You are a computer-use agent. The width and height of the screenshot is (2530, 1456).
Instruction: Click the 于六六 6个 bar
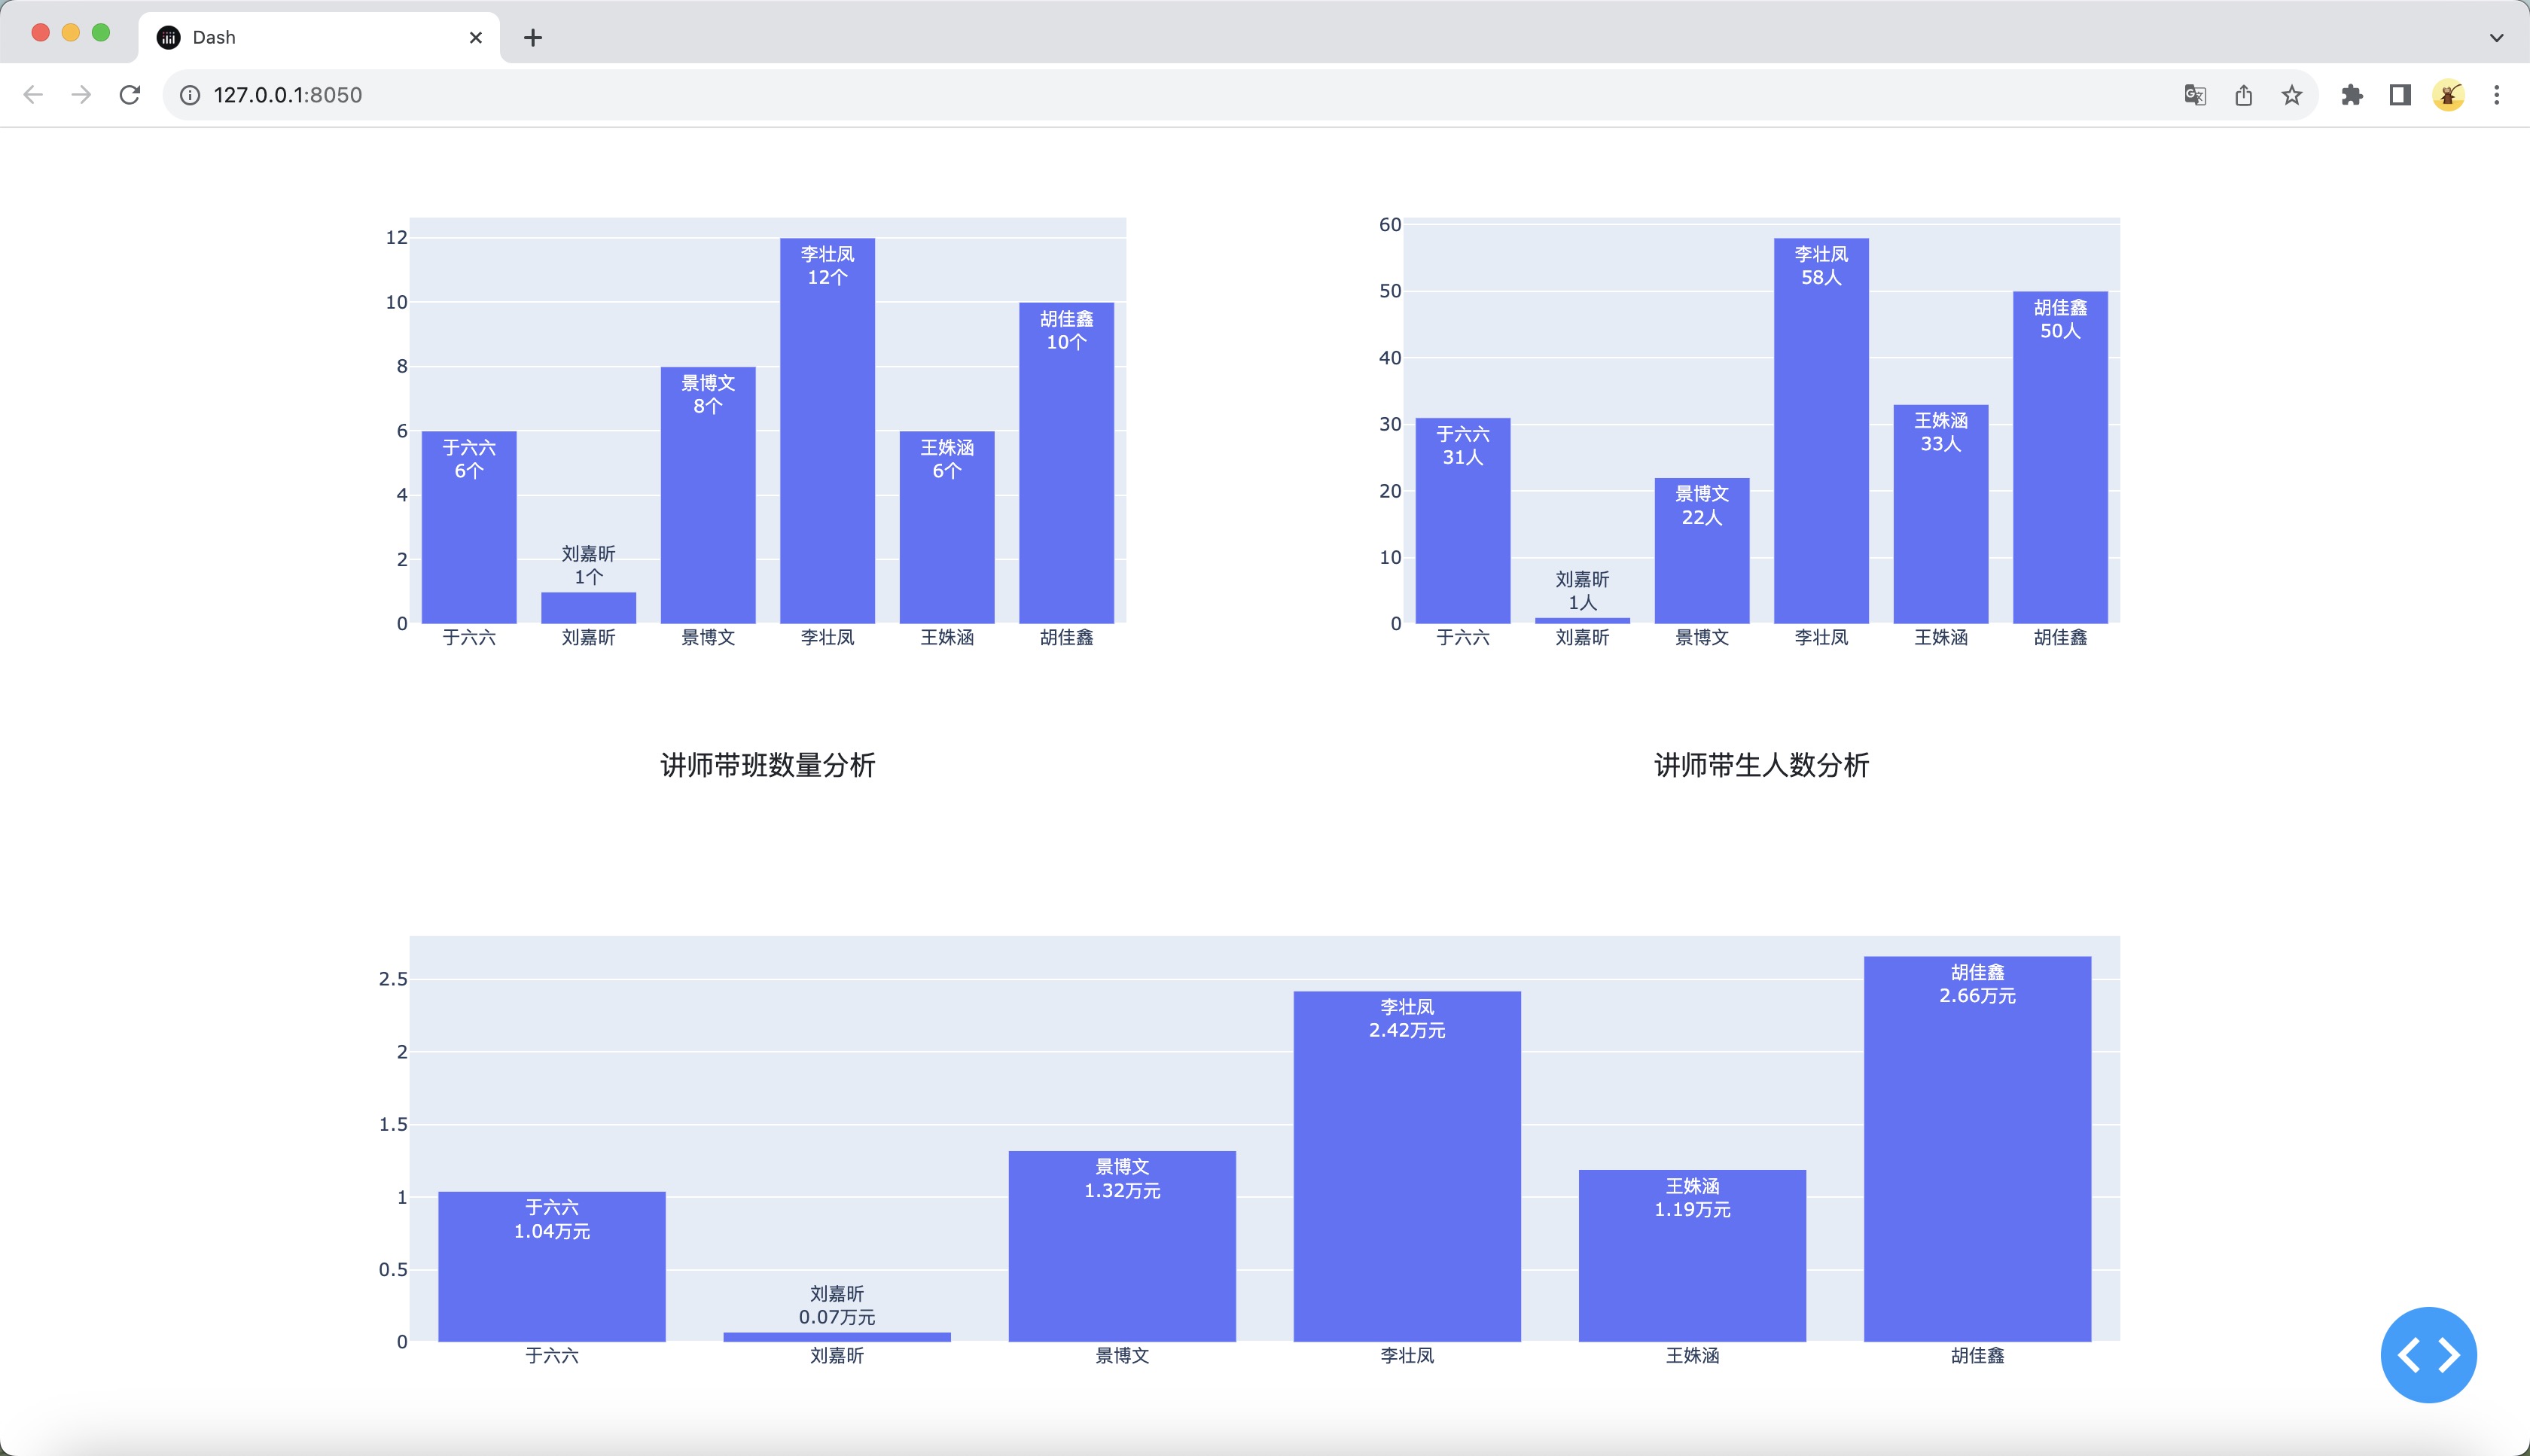[x=469, y=527]
